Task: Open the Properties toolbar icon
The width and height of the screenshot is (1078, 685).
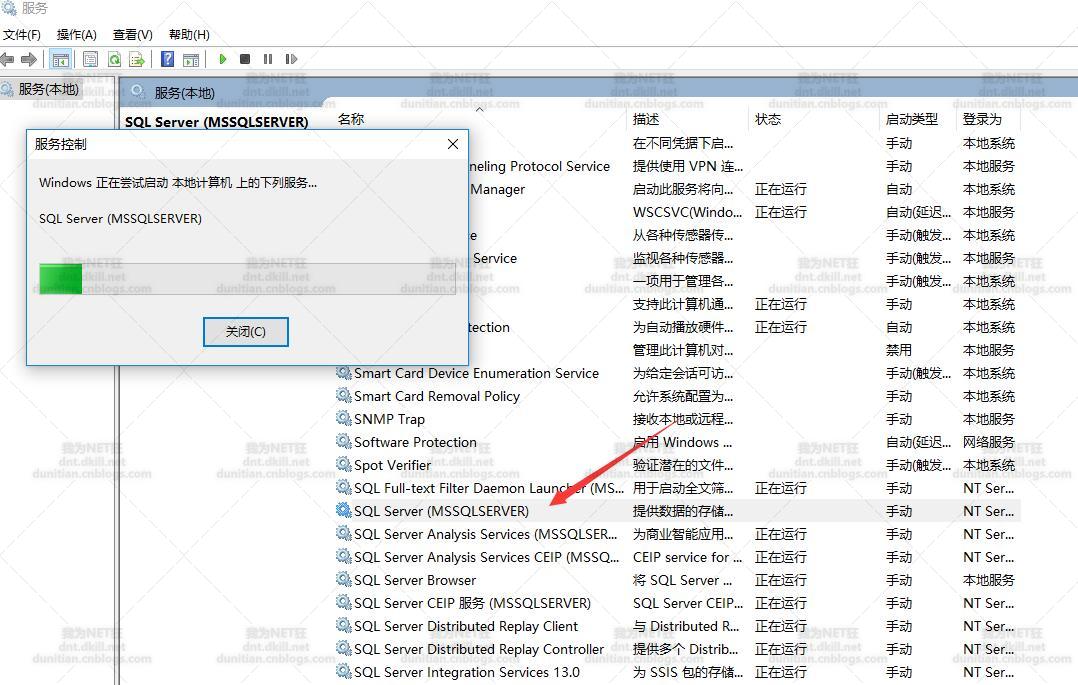Action: click(x=90, y=59)
